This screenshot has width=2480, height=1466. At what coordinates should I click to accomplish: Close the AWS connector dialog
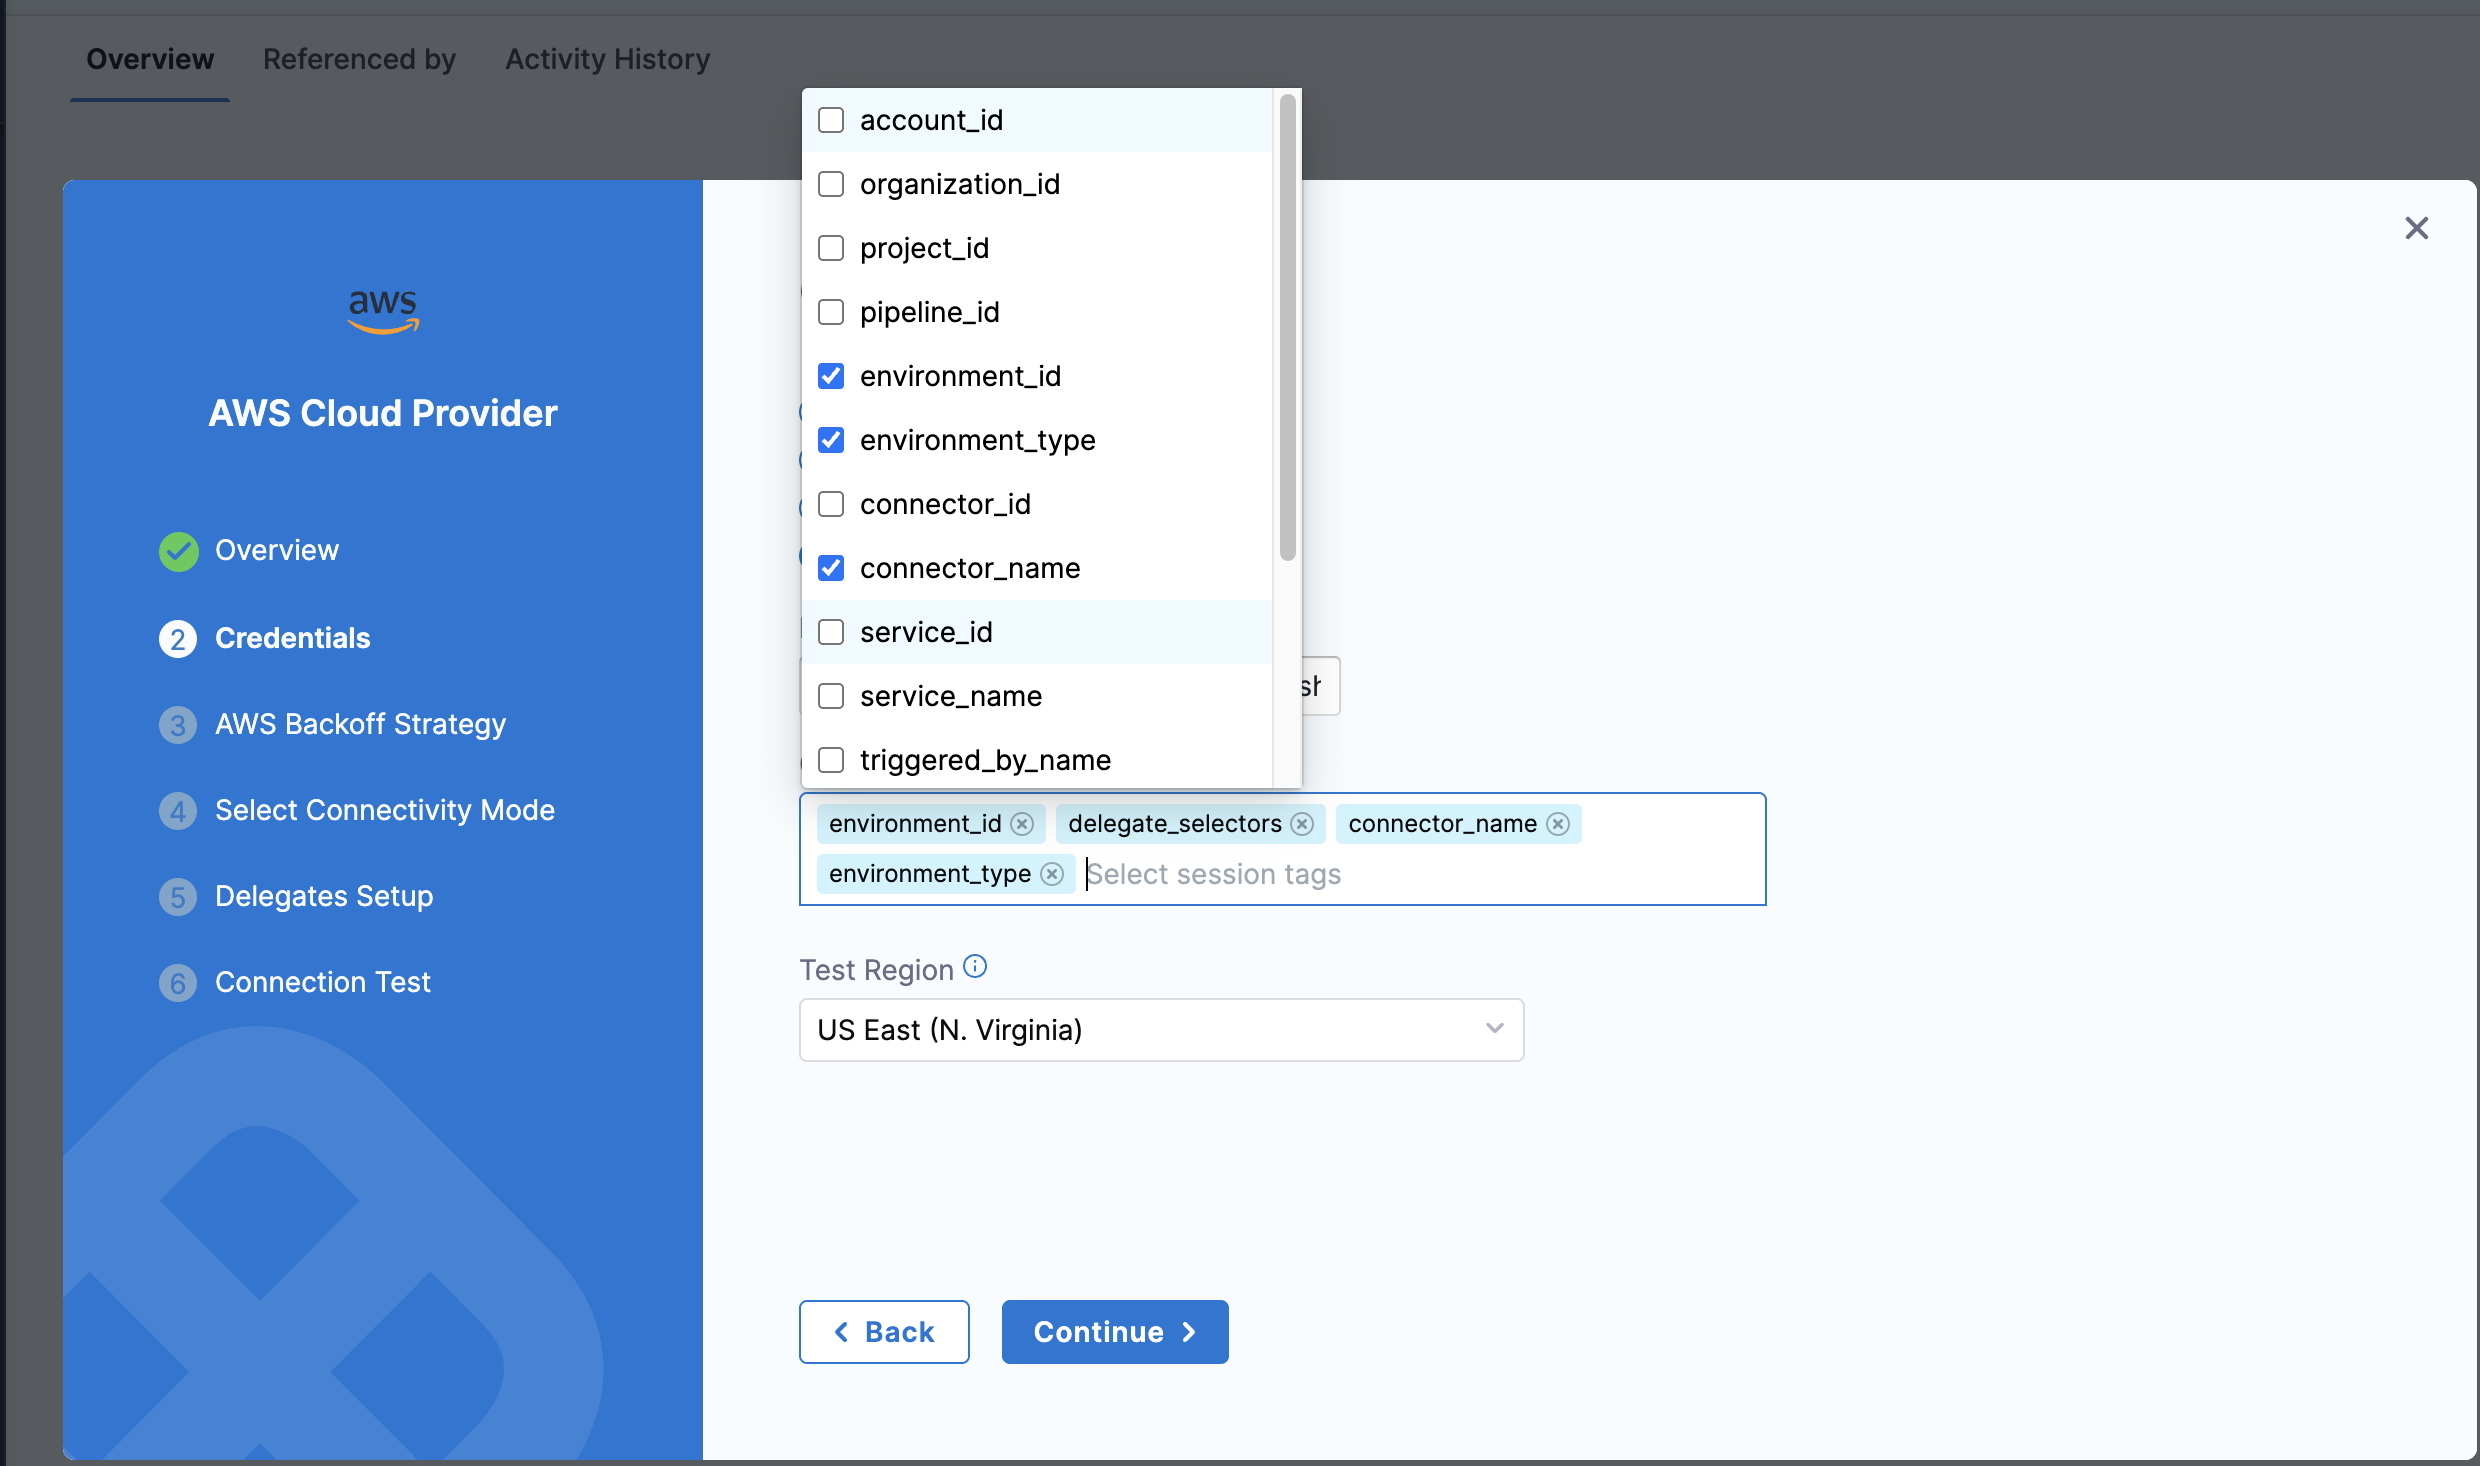click(x=2417, y=228)
